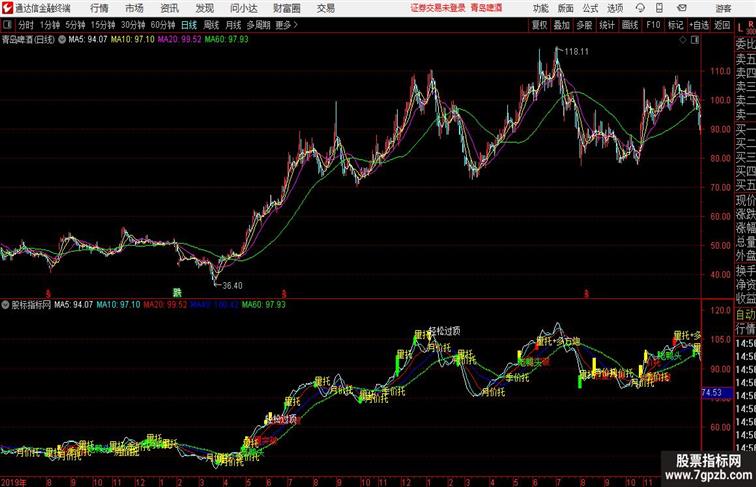Open the F10 company info button
756x487 pixels.
coord(653,25)
